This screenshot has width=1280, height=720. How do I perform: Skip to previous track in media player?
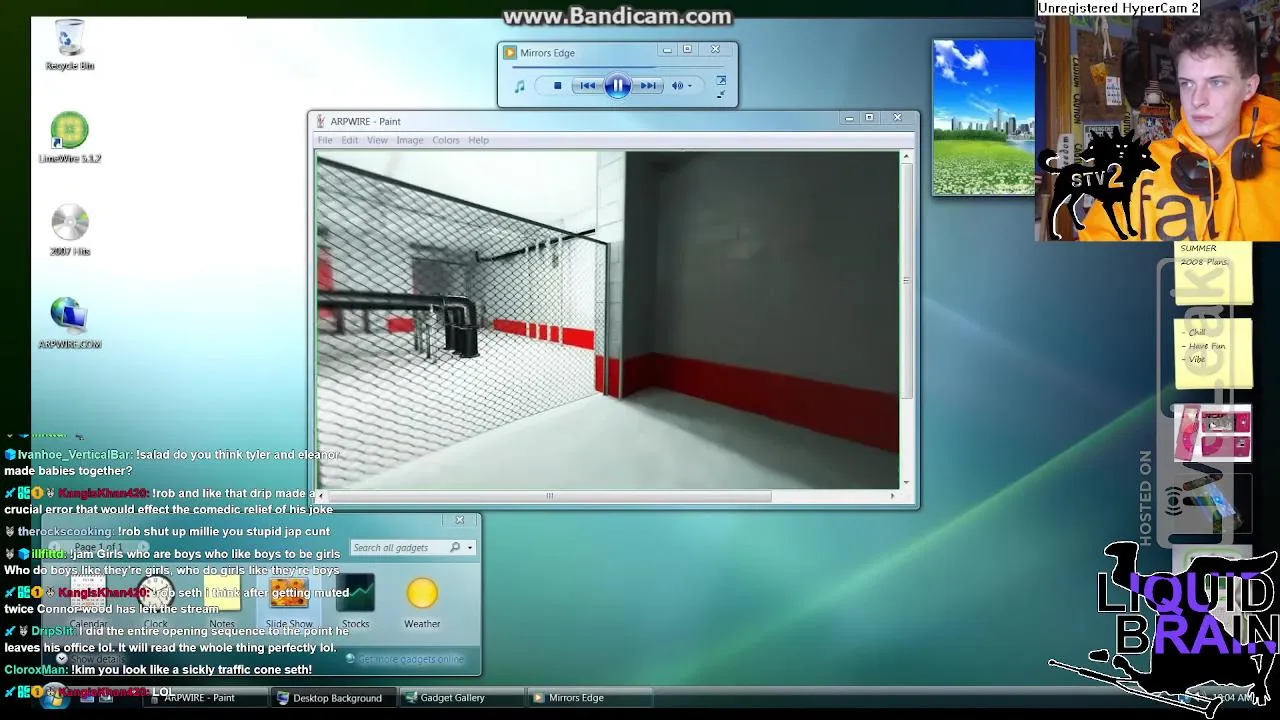(588, 86)
